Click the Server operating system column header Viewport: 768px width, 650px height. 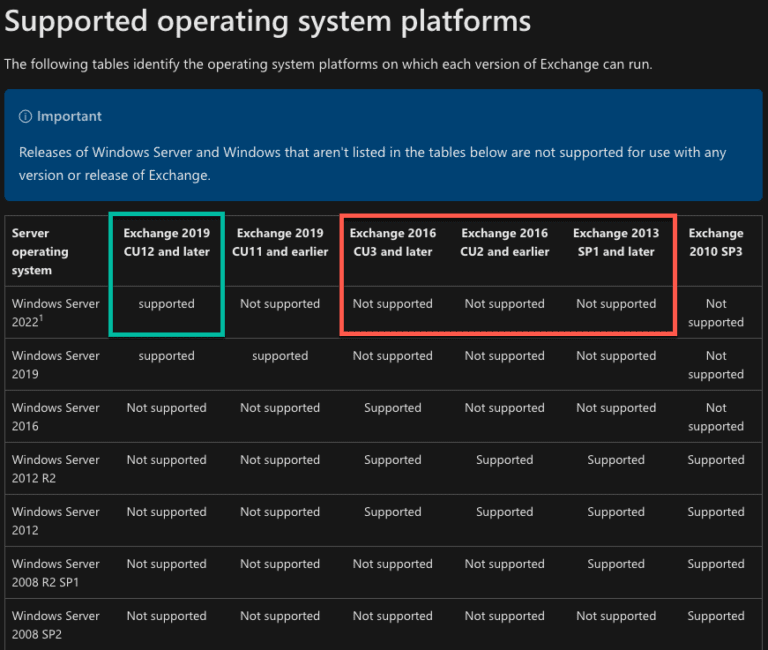[40, 251]
